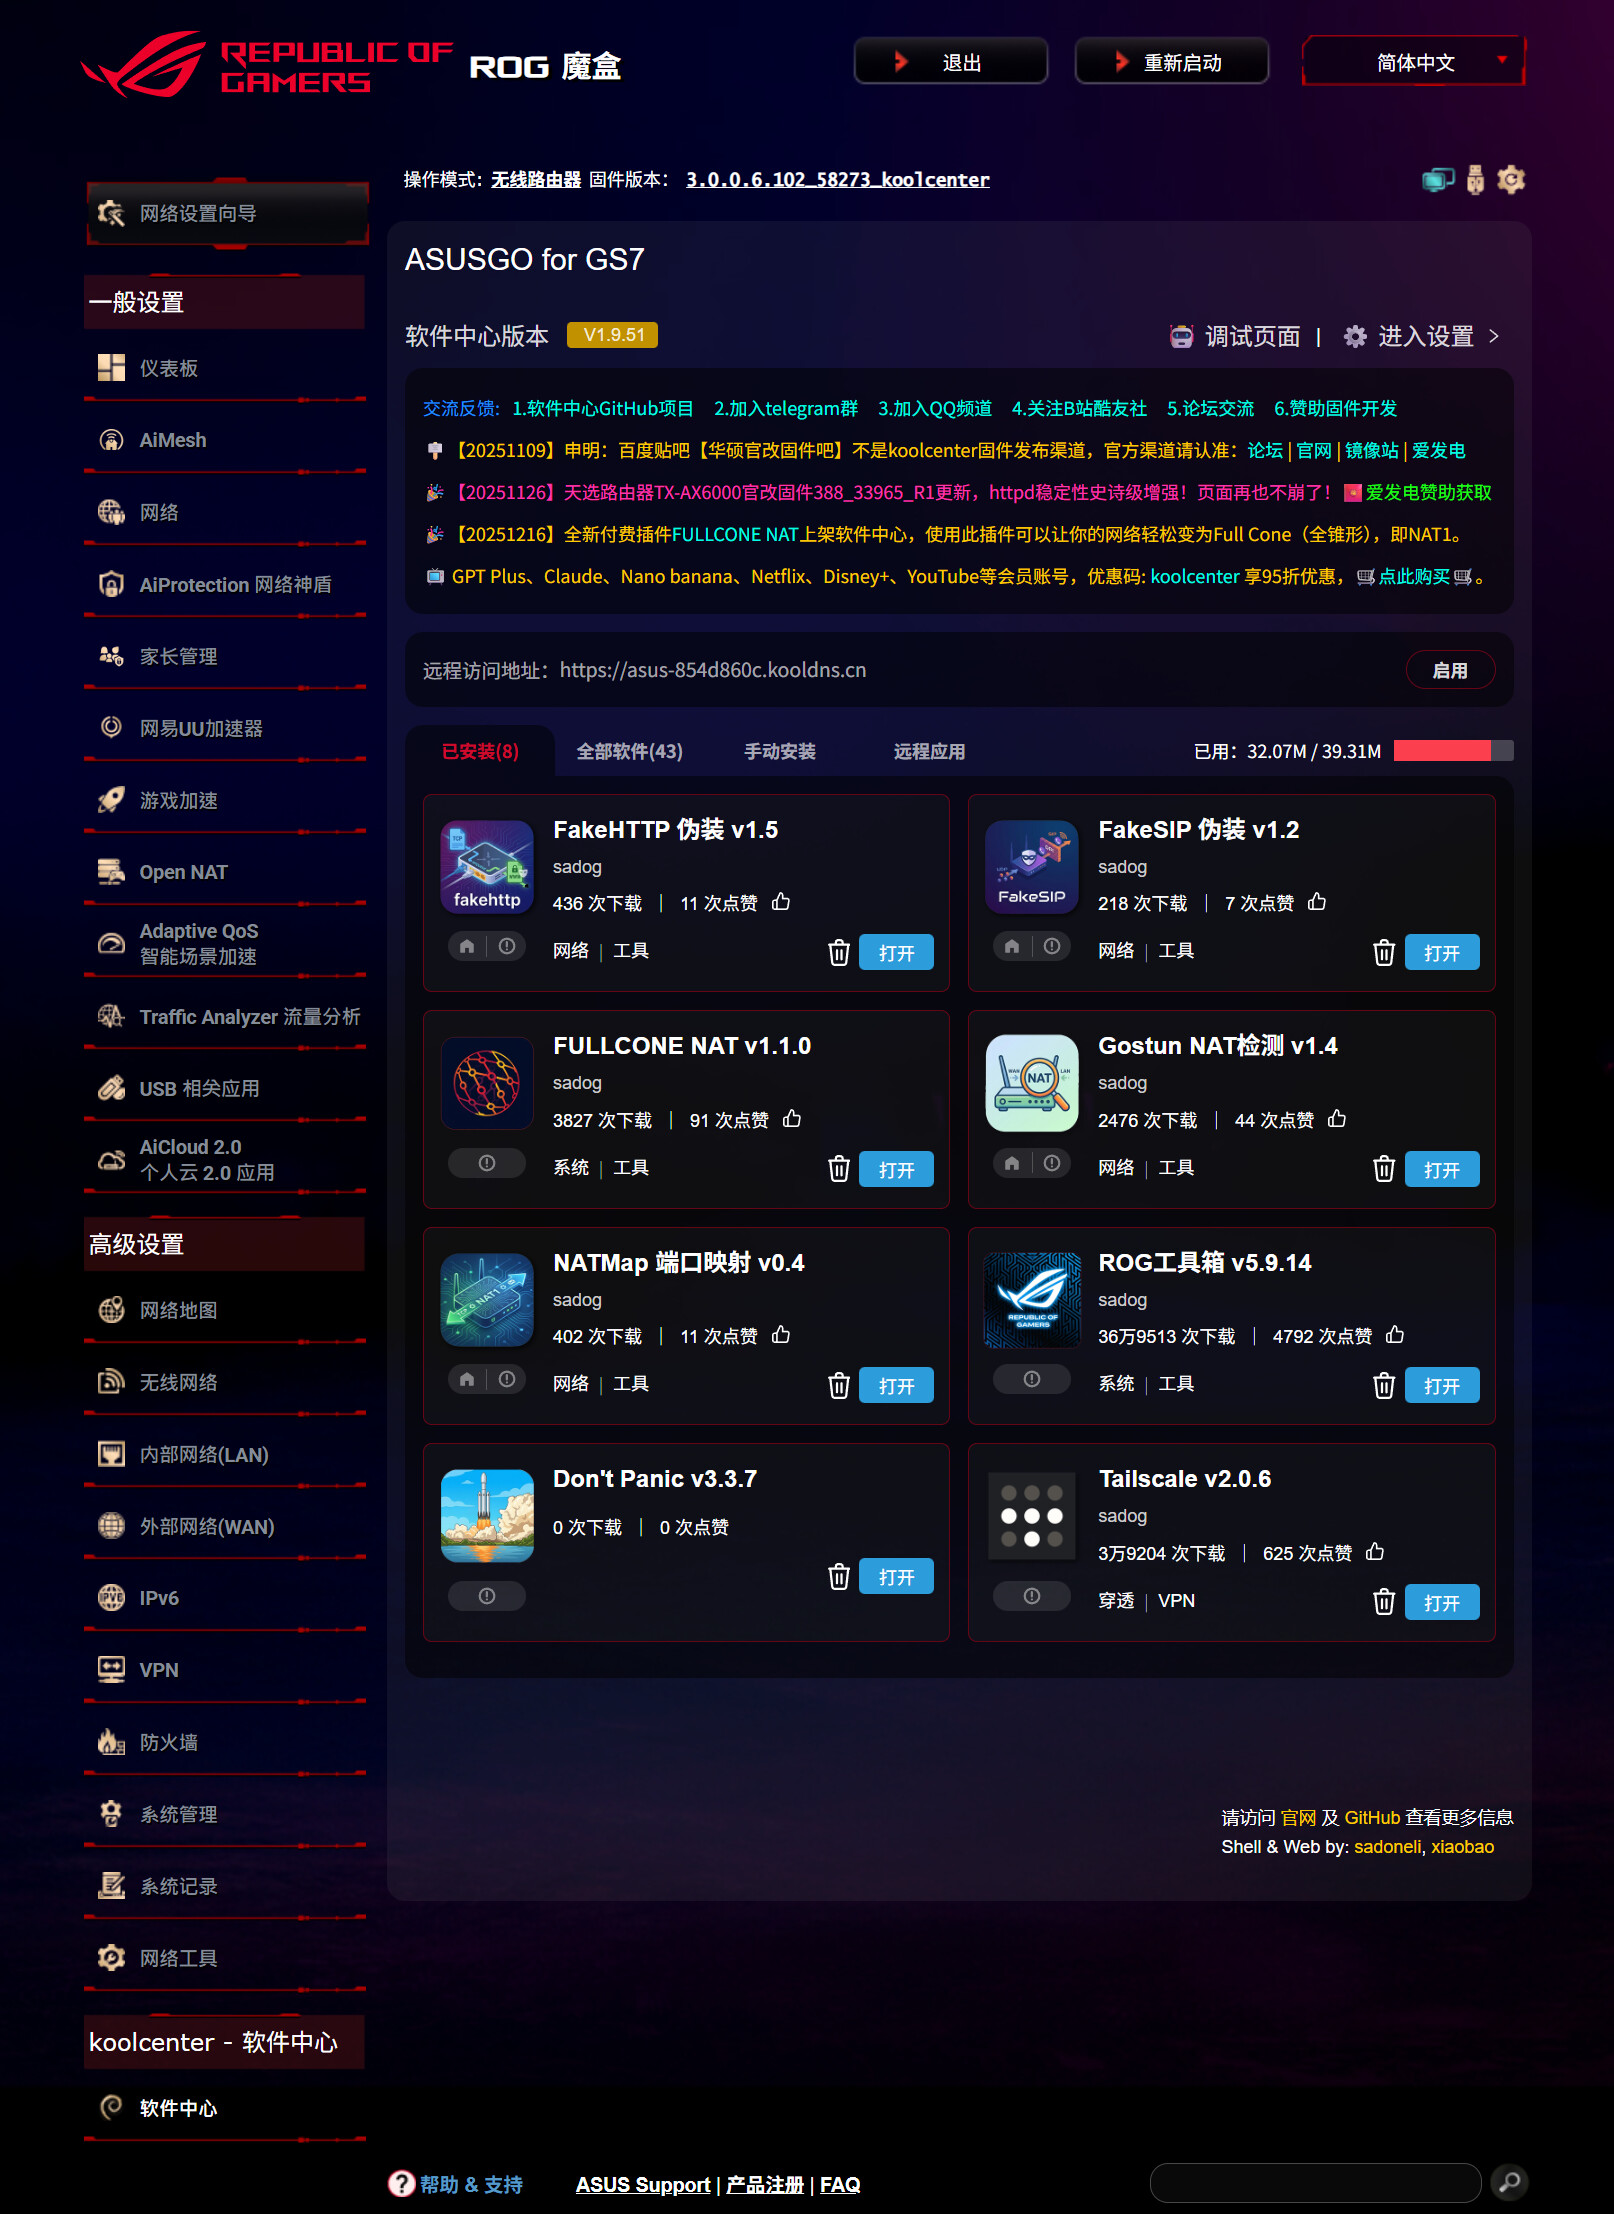
Task: Like the FULLCONE NAT plugin
Action: [x=792, y=1119]
